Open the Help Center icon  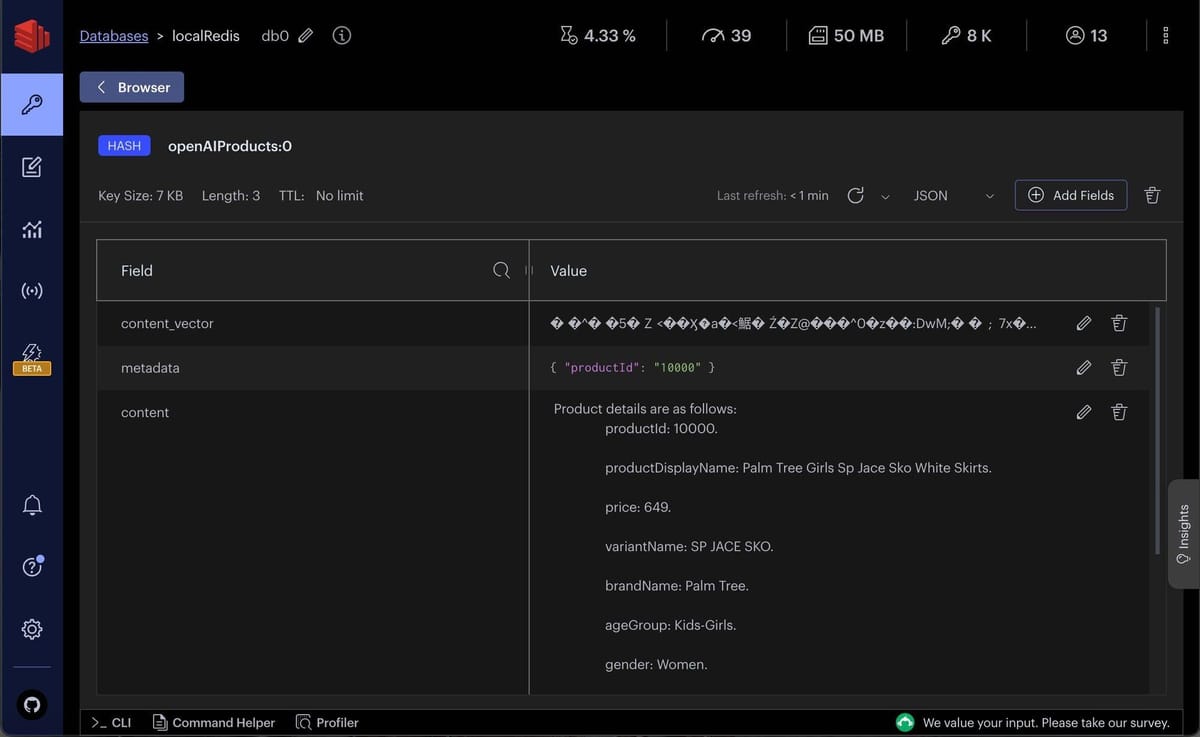pyautogui.click(x=31, y=566)
